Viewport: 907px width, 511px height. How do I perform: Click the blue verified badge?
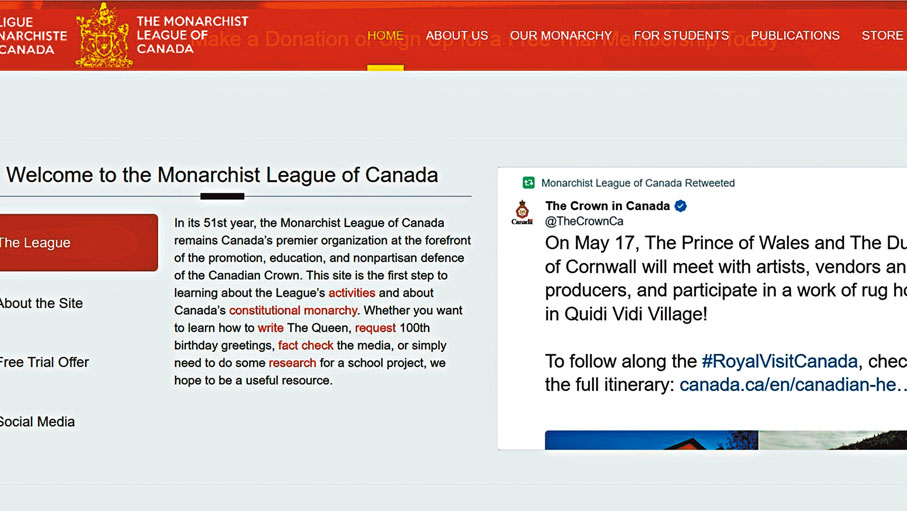[681, 206]
